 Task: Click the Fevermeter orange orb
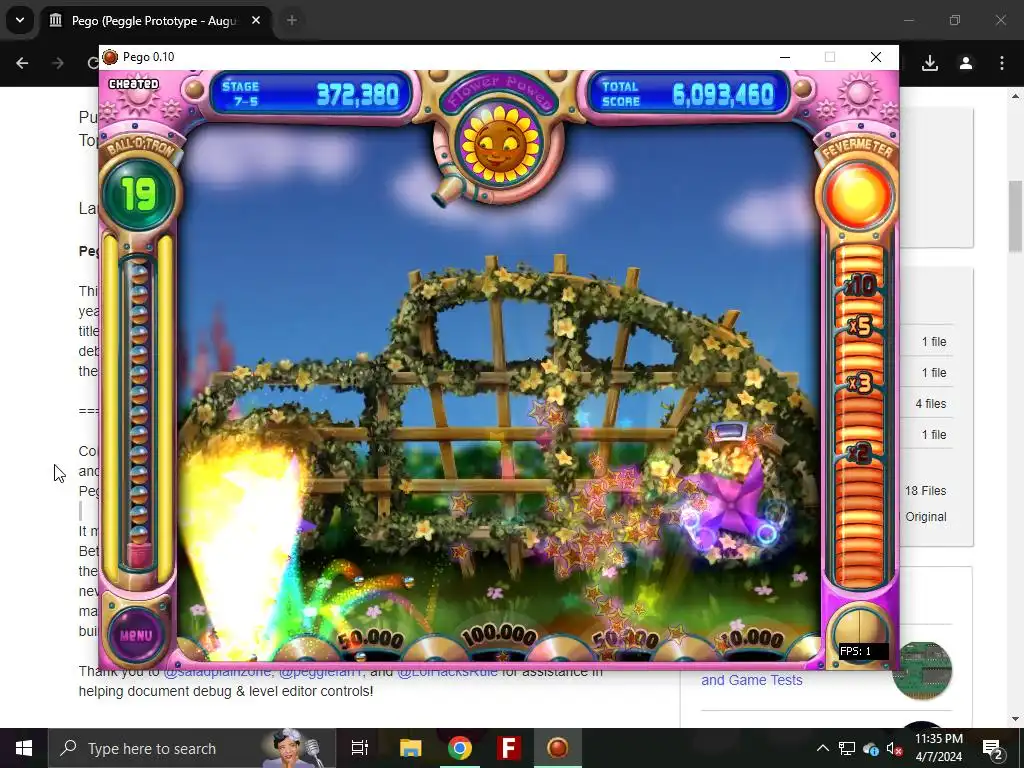click(x=858, y=195)
